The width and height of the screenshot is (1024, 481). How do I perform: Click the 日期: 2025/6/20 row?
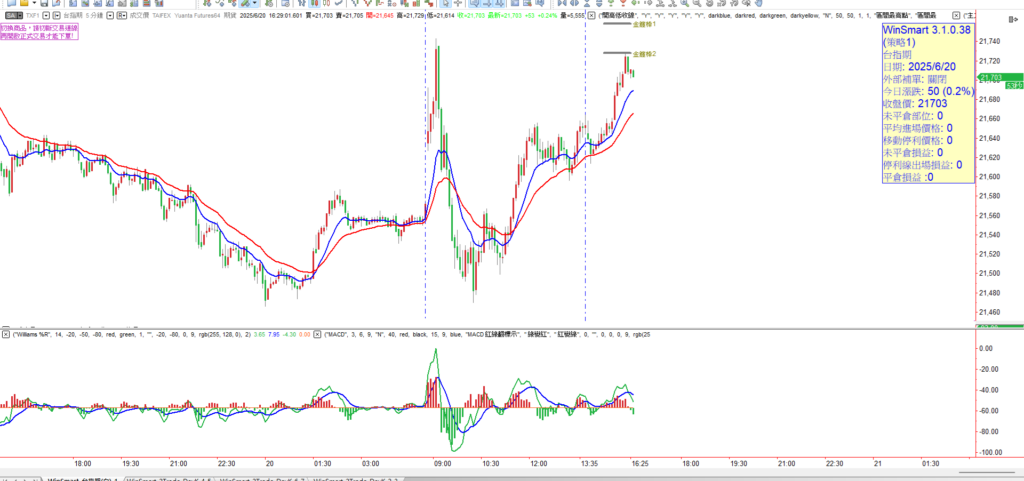pos(918,67)
